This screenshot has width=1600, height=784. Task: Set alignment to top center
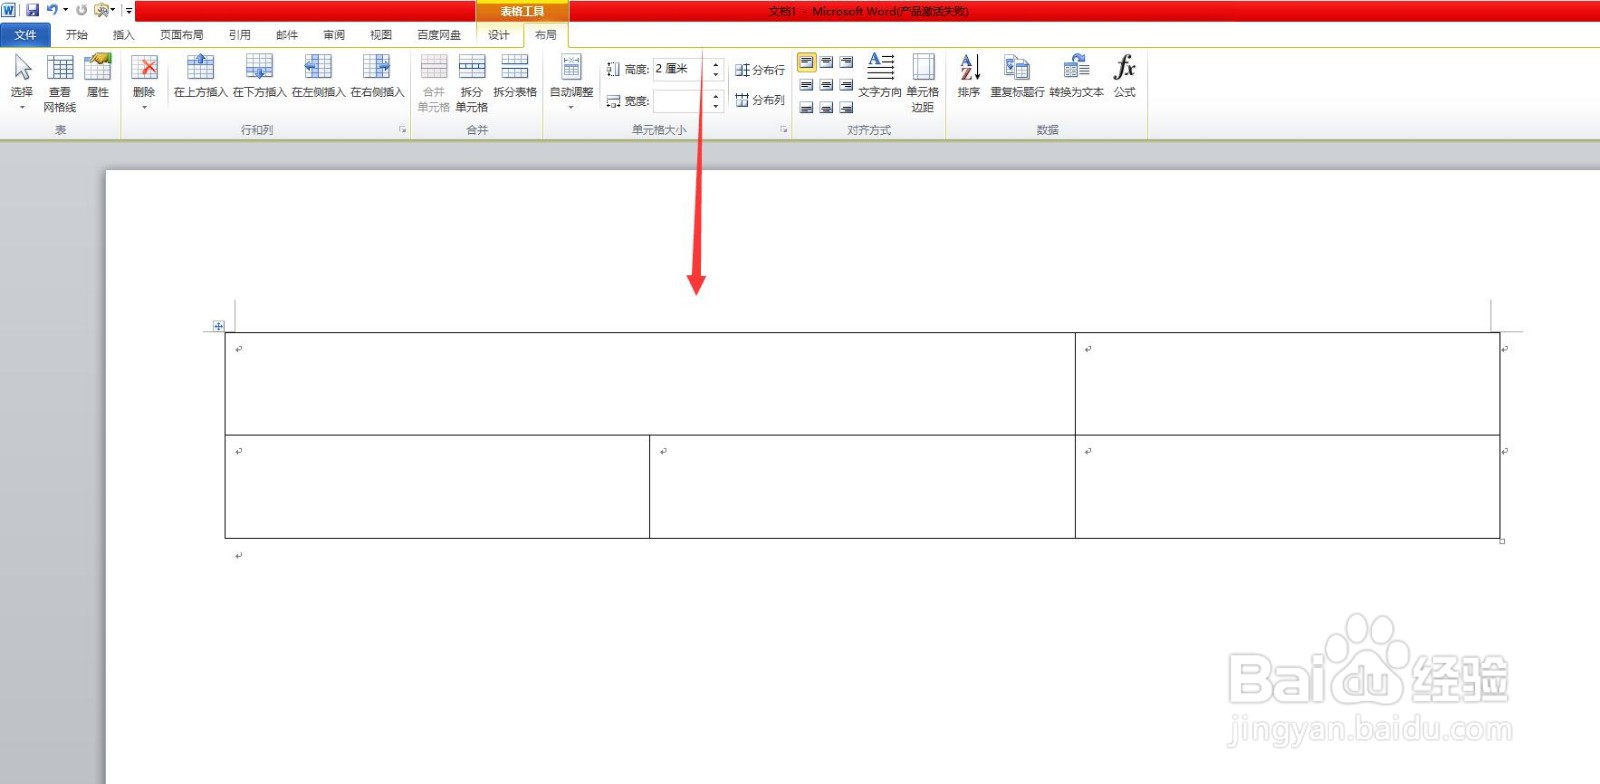coord(826,62)
